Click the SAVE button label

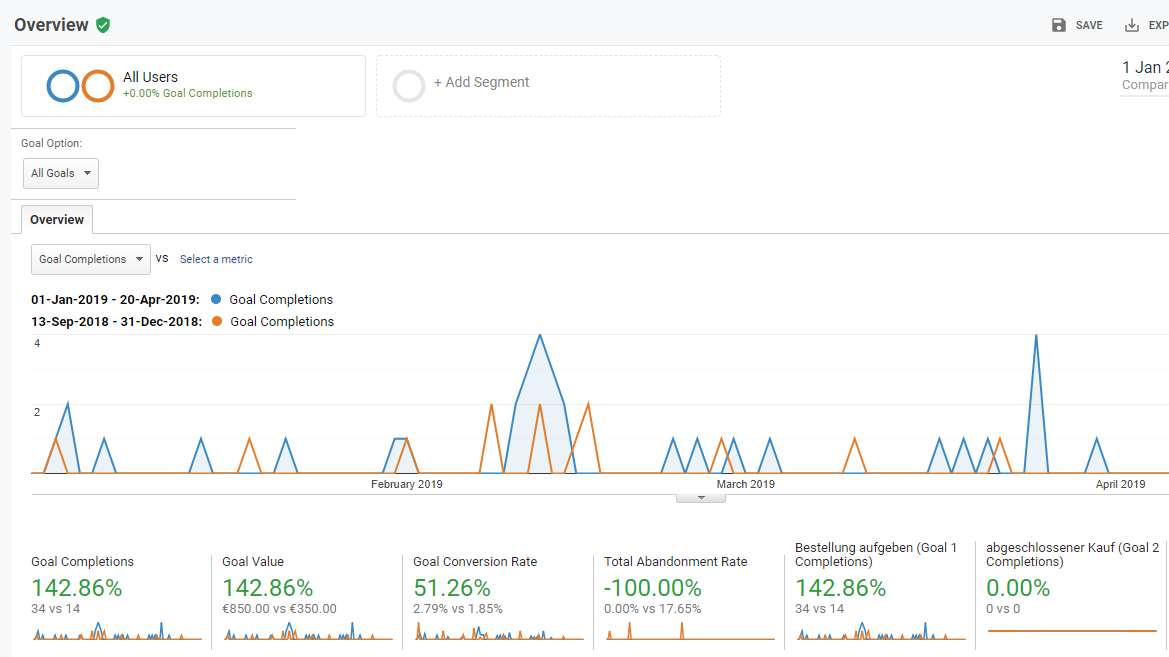pos(1088,25)
